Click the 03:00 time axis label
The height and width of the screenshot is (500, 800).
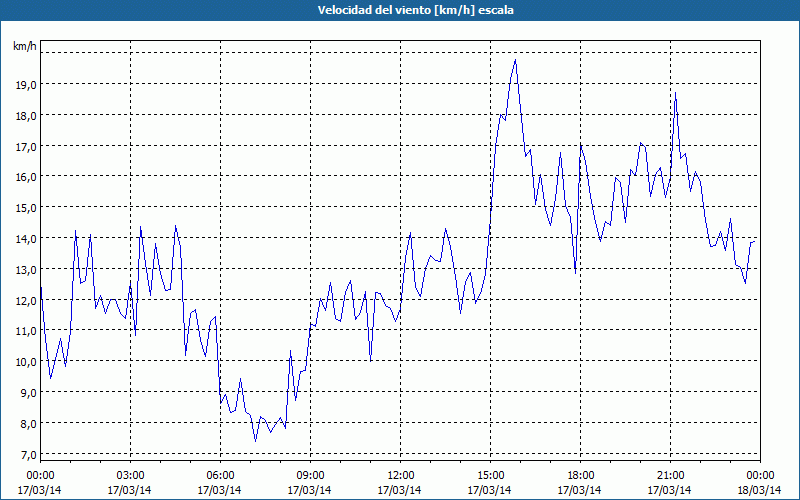coord(131,476)
